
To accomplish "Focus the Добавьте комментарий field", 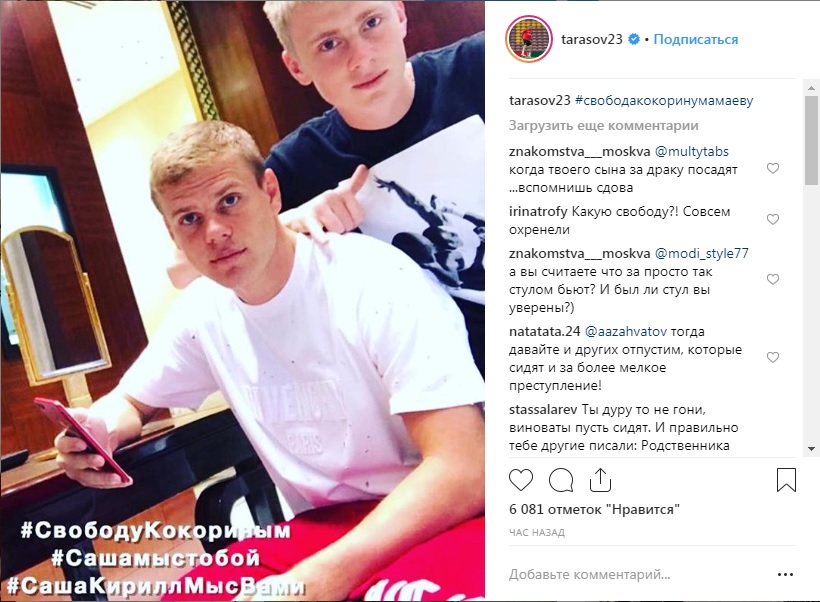I will coord(638,575).
